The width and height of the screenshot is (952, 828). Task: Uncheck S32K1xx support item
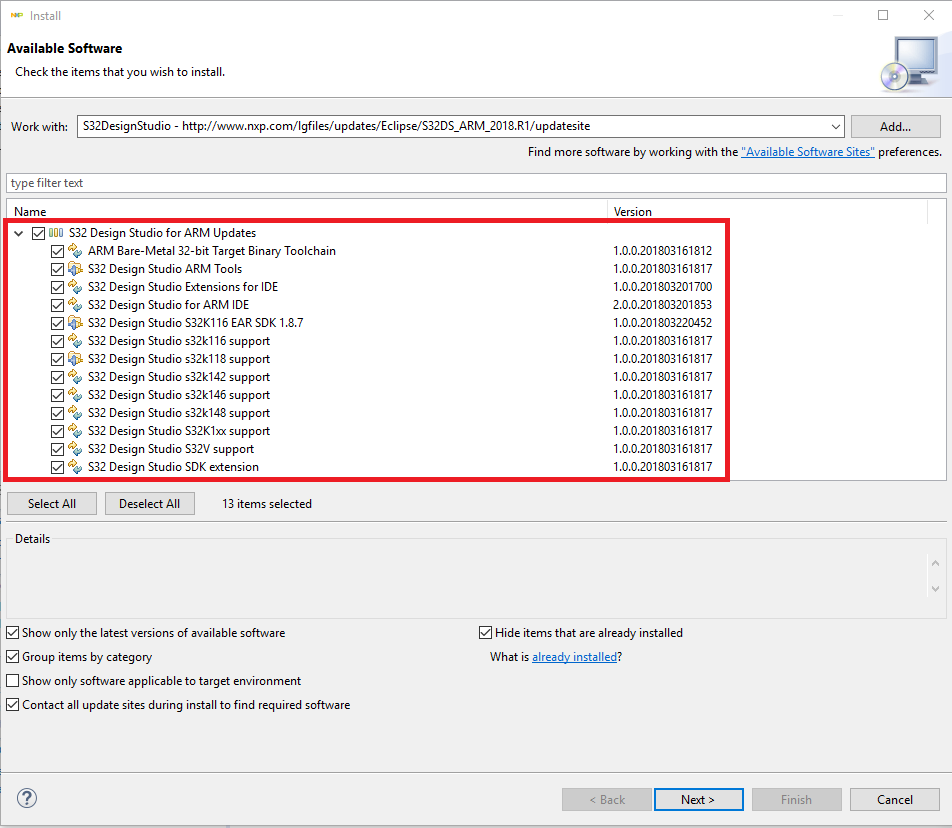(x=57, y=431)
